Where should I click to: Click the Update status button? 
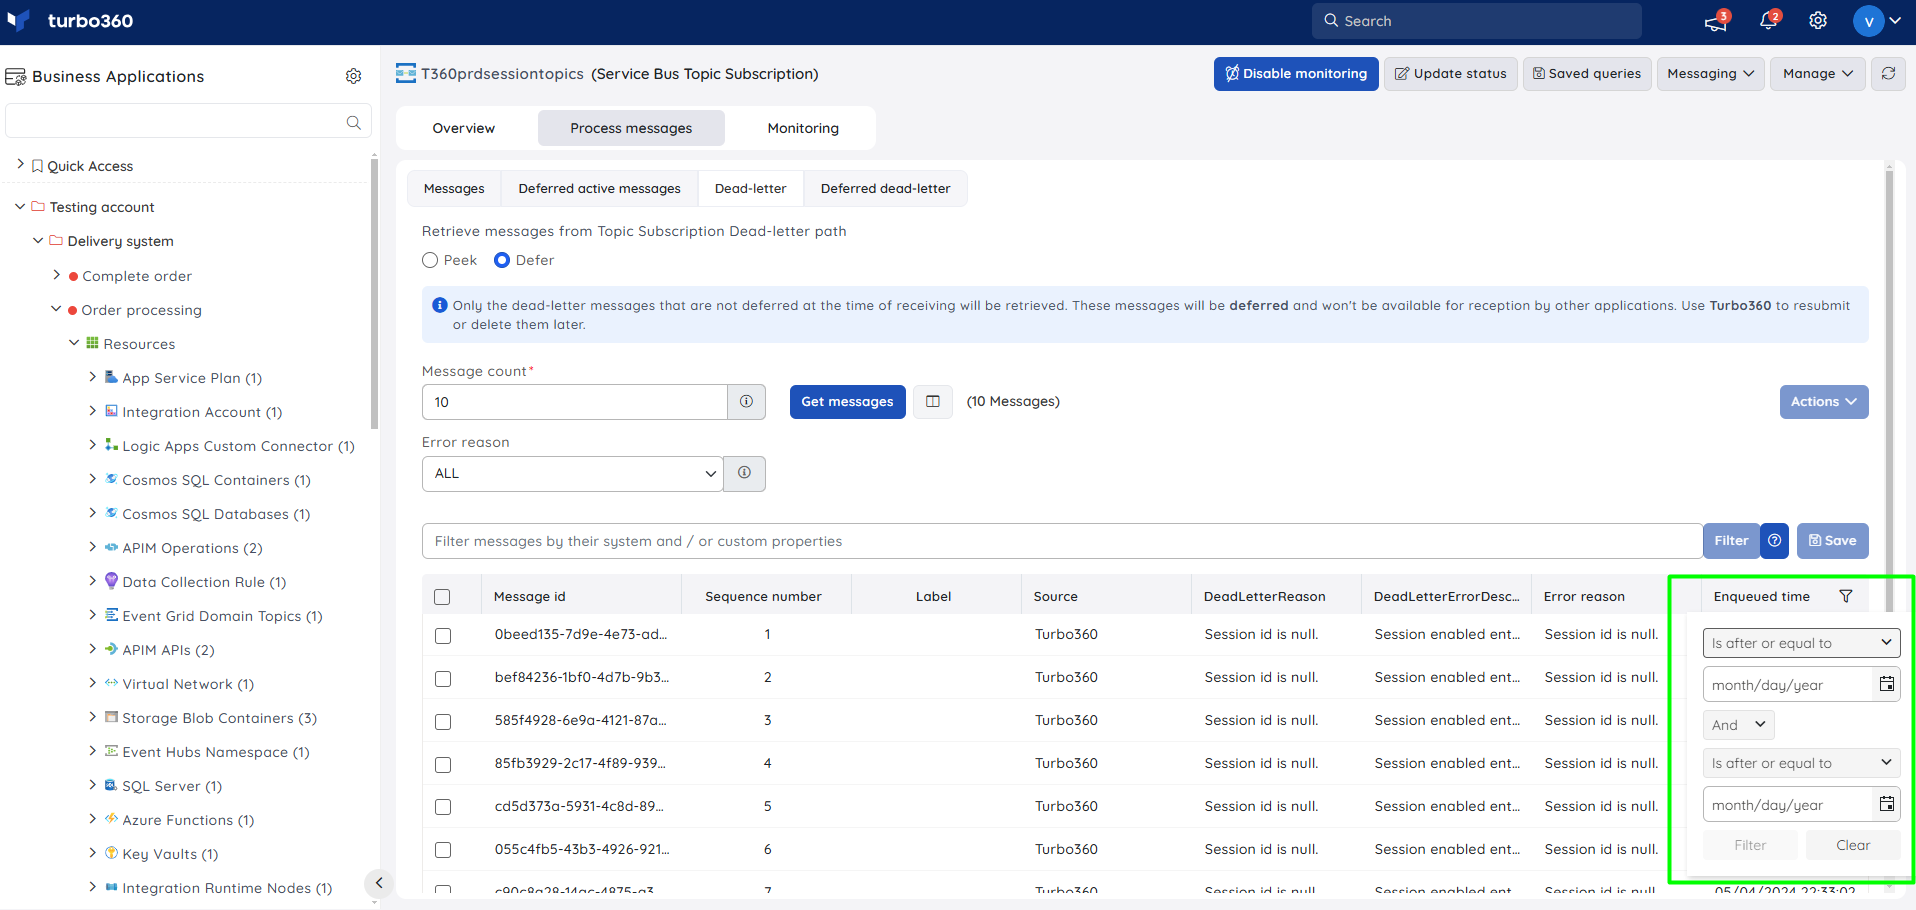click(x=1451, y=74)
